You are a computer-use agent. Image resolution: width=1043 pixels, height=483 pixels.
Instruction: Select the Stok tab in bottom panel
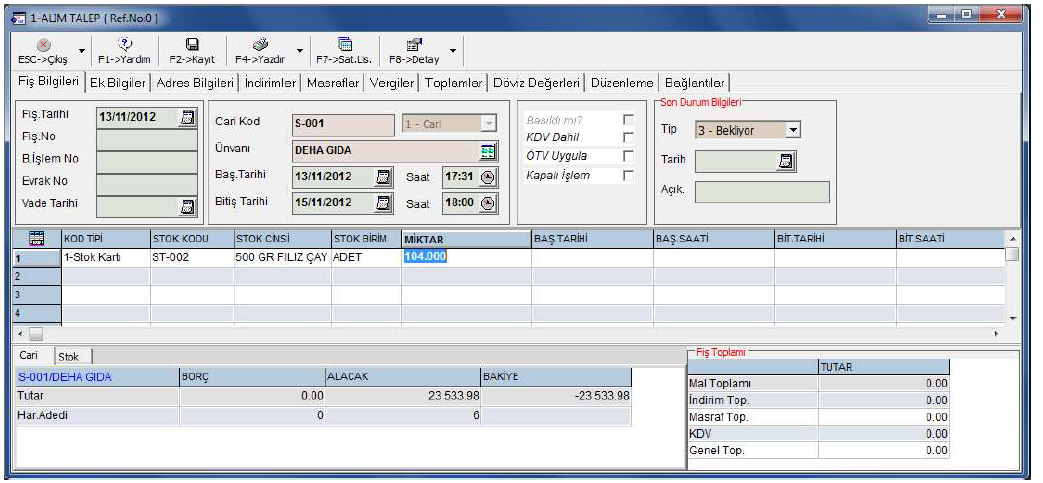pos(68,355)
